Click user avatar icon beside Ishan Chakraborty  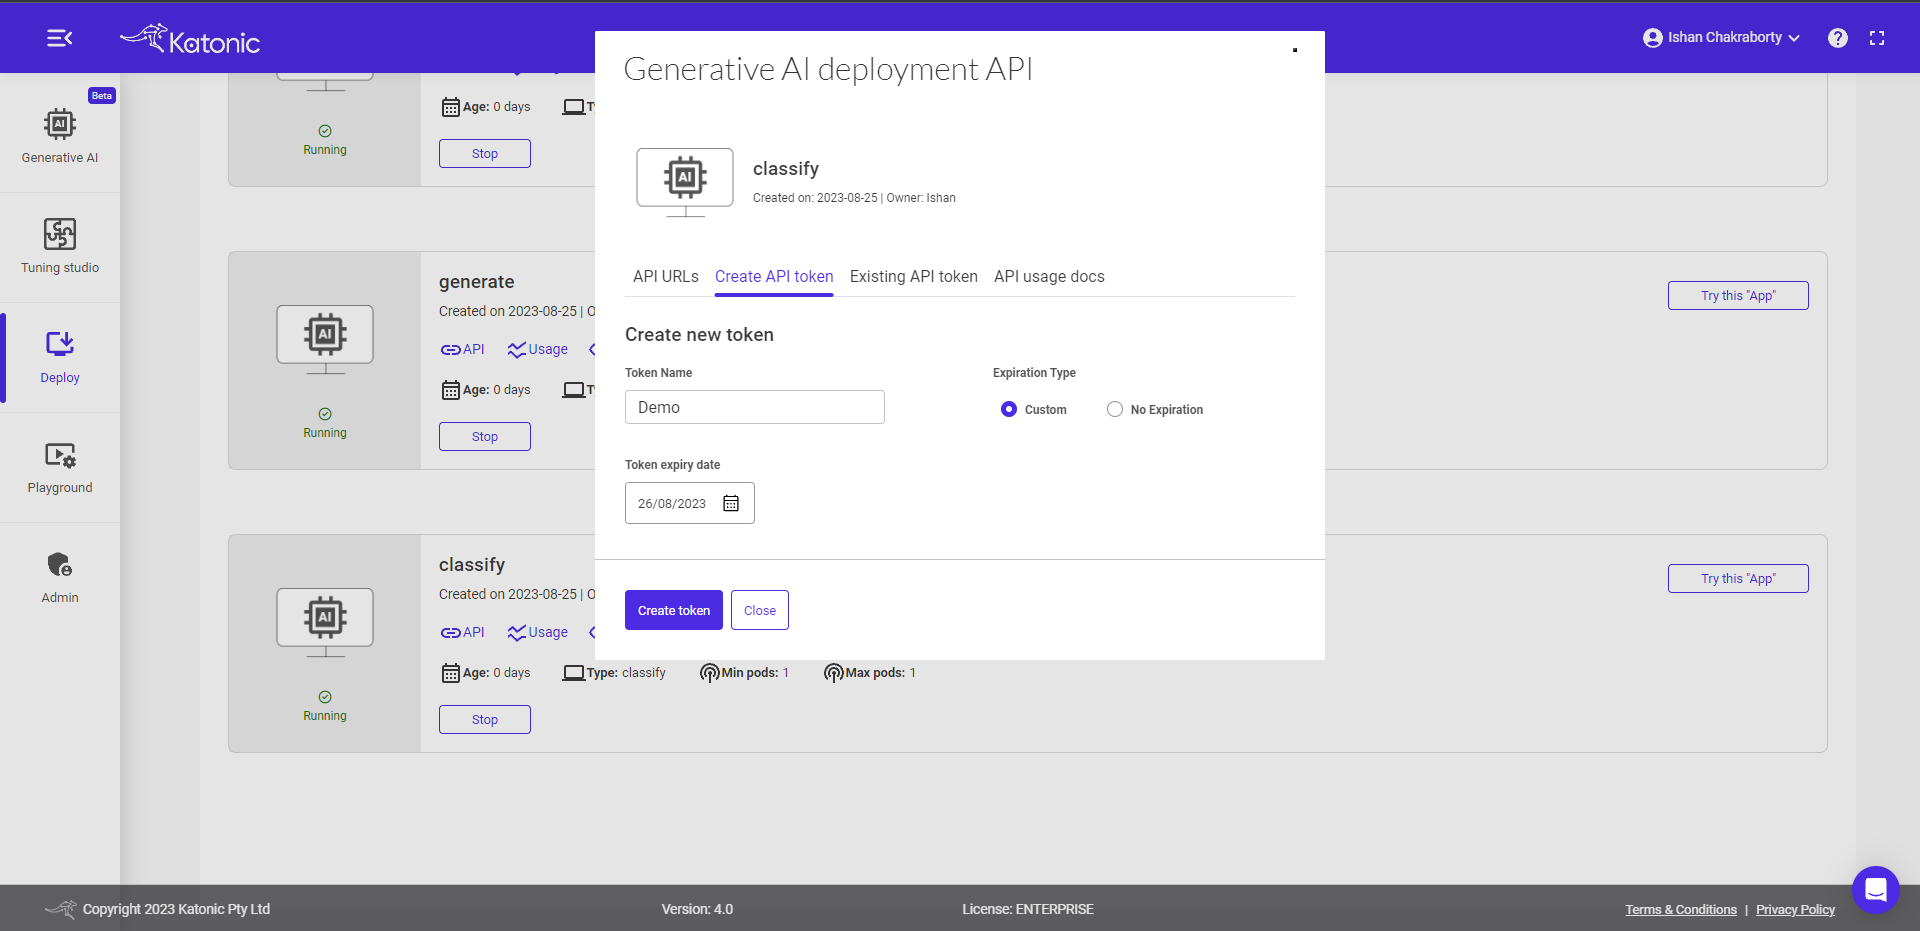coord(1652,38)
